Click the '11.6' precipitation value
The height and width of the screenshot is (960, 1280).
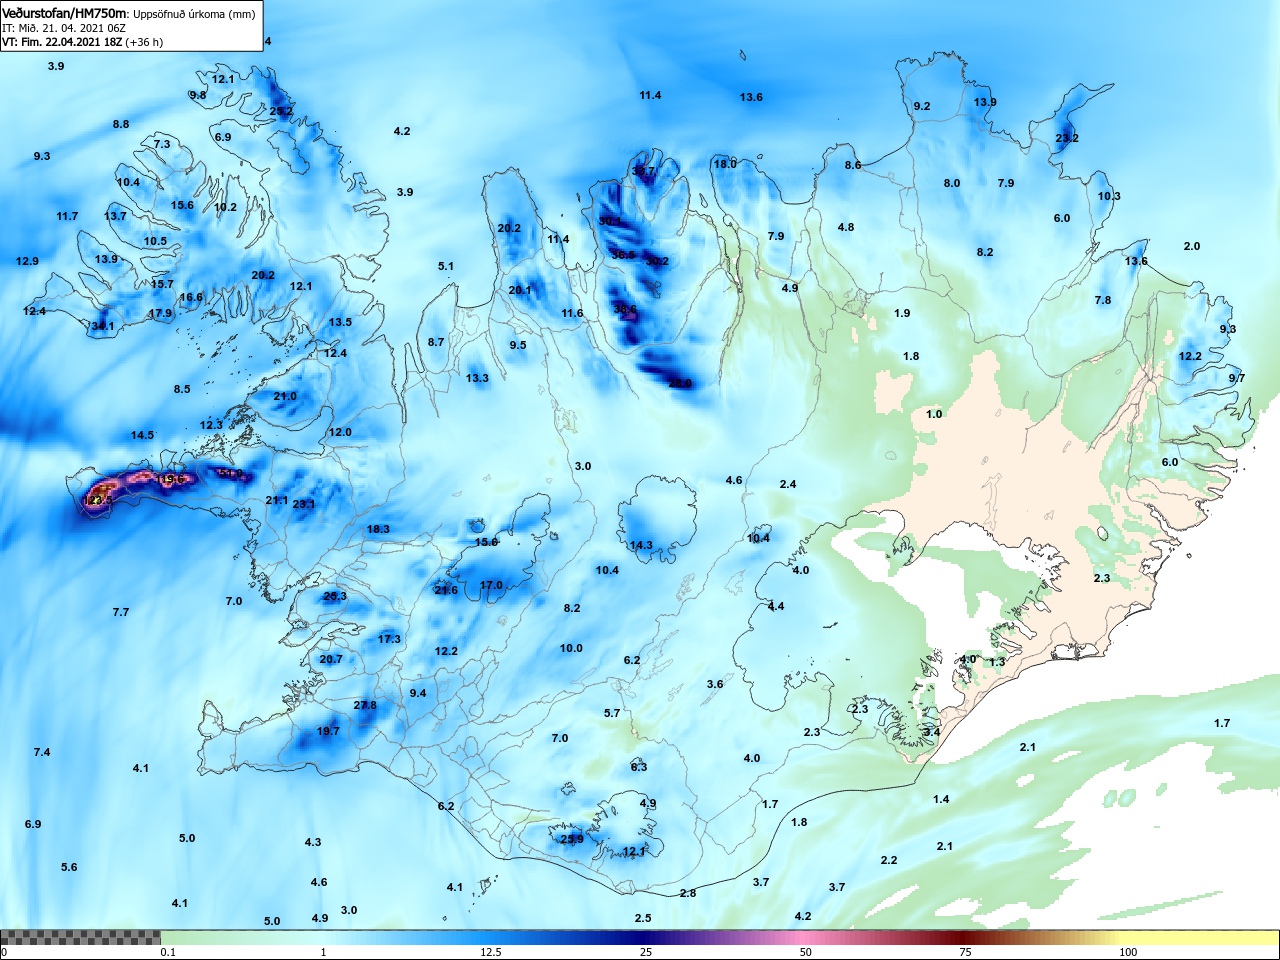[x=572, y=313]
